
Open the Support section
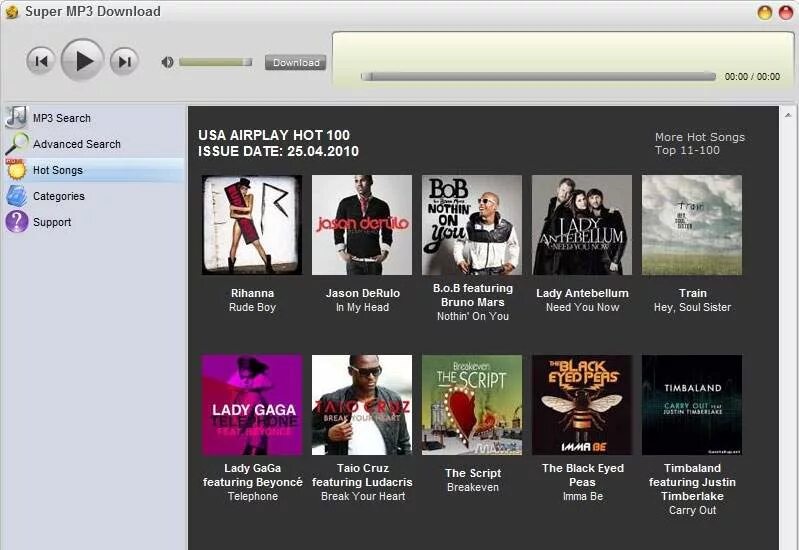[x=52, y=222]
